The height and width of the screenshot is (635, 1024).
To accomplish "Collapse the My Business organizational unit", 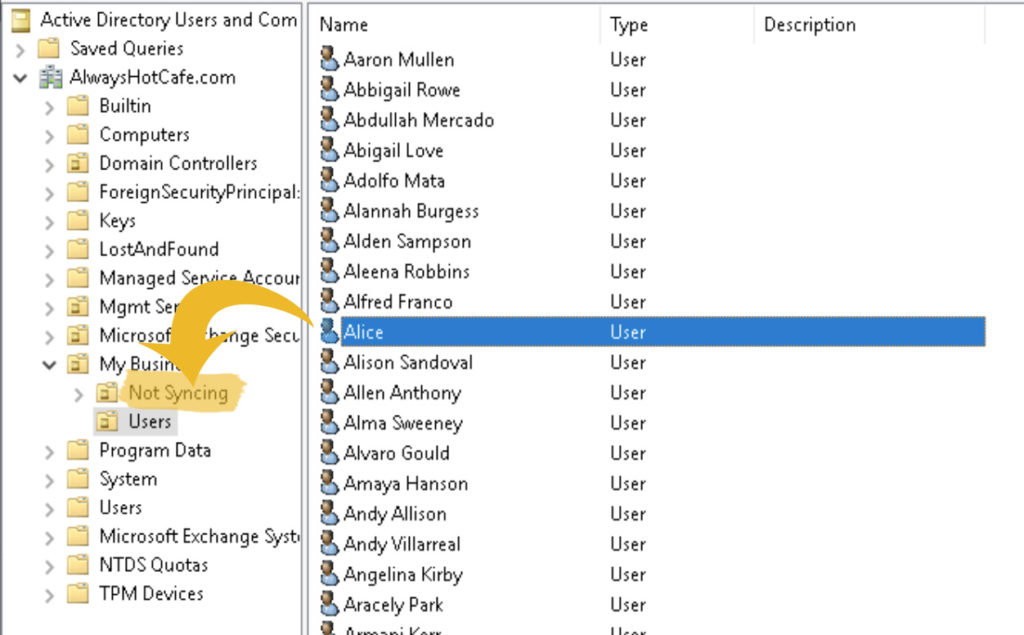I will point(49,364).
